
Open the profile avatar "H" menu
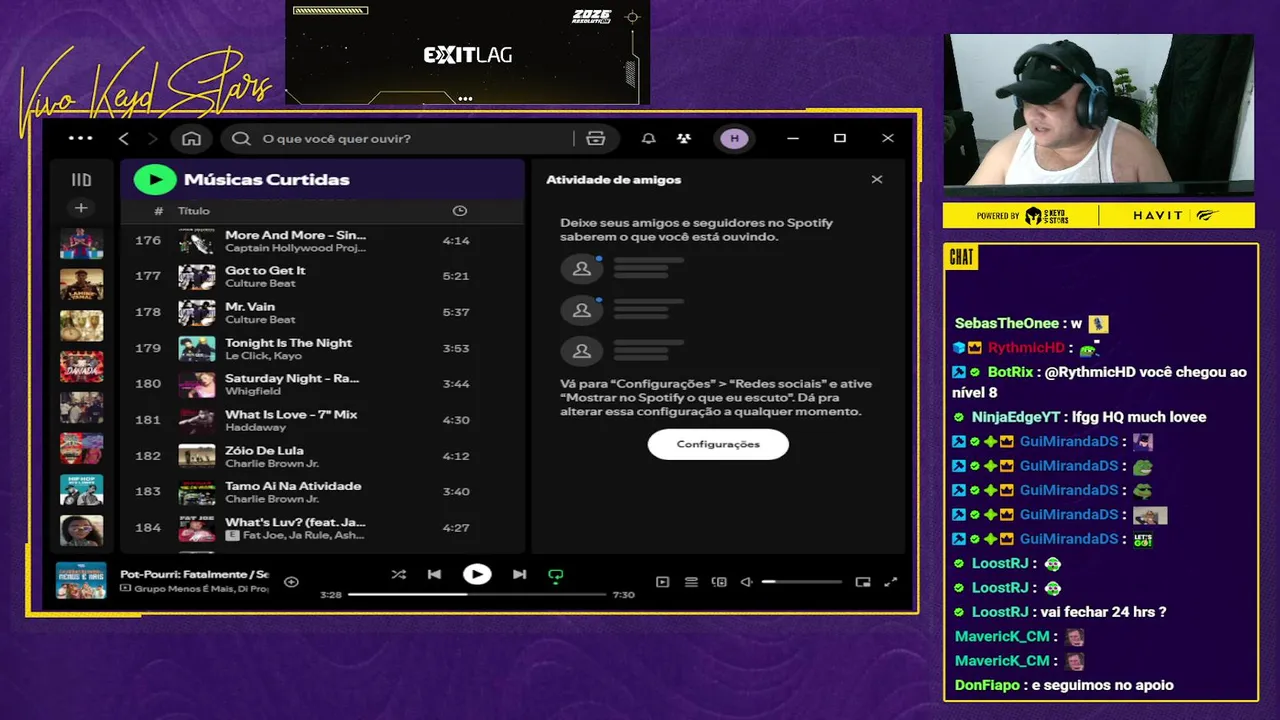coord(735,138)
